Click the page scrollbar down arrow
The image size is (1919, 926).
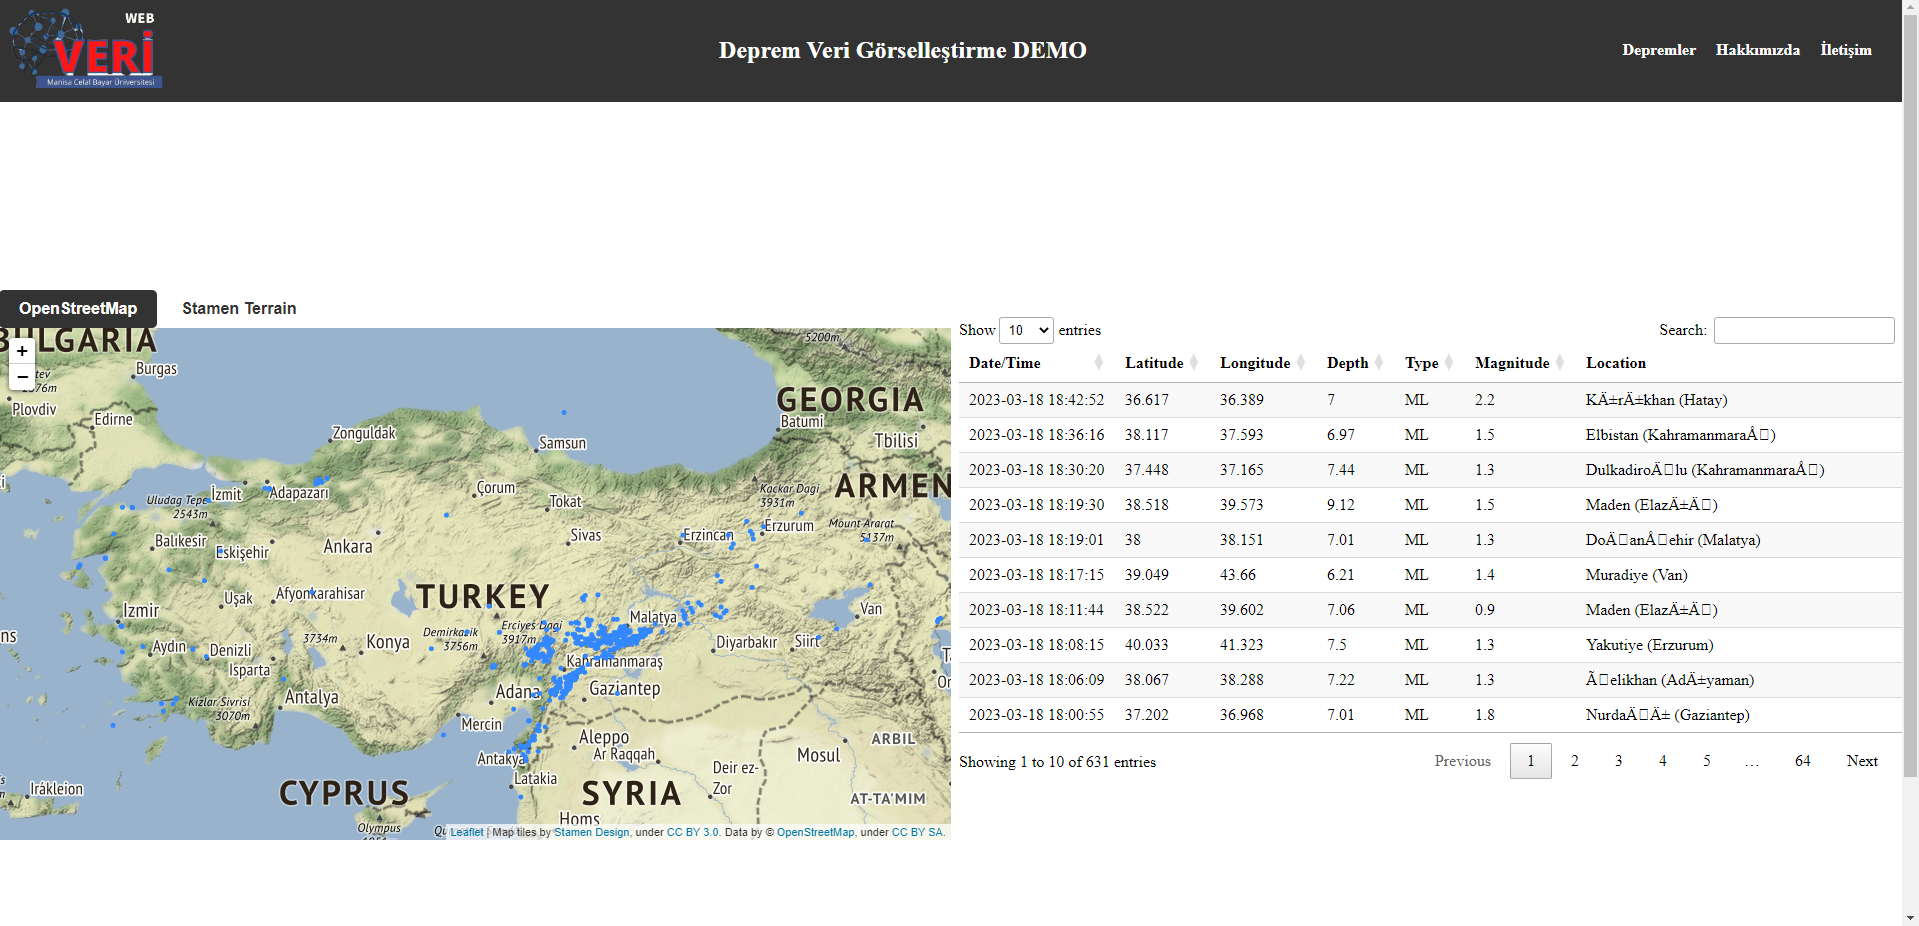(x=1911, y=917)
